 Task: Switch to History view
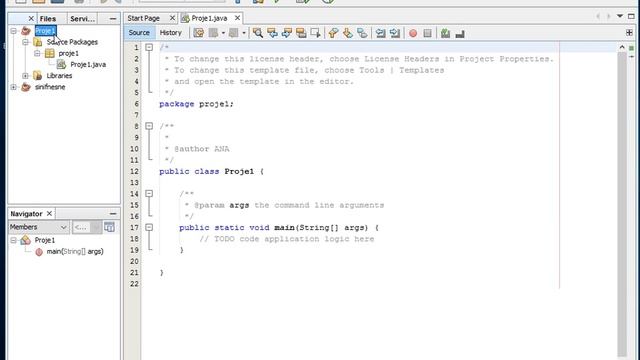click(x=171, y=33)
